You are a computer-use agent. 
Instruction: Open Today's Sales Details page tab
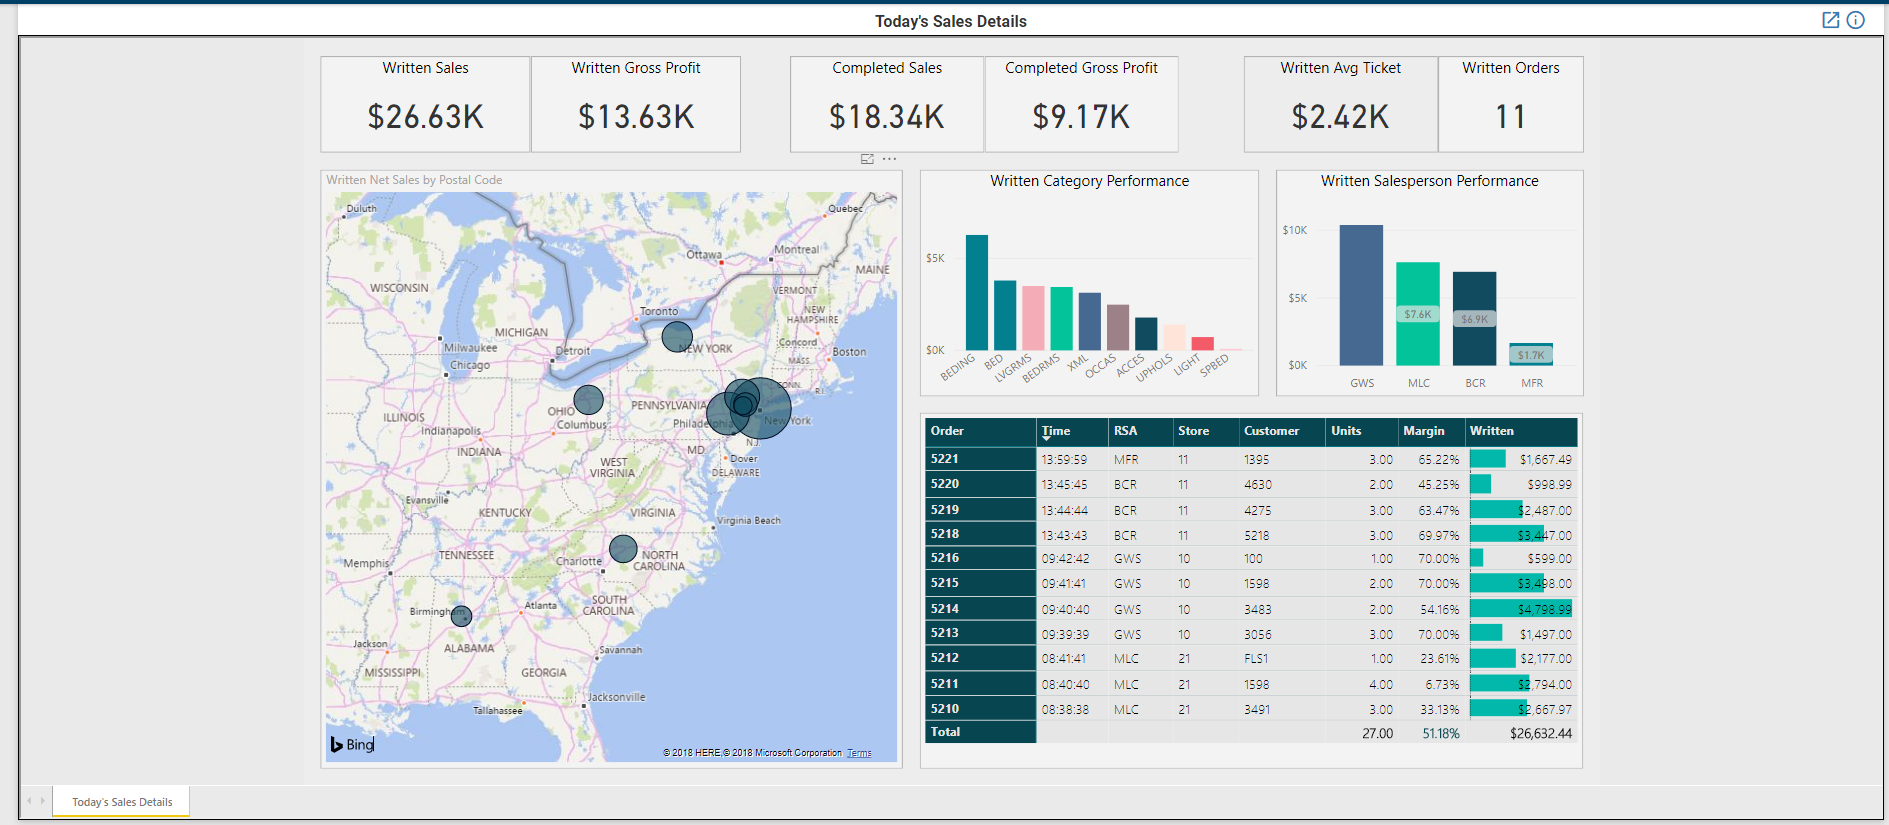click(x=122, y=802)
